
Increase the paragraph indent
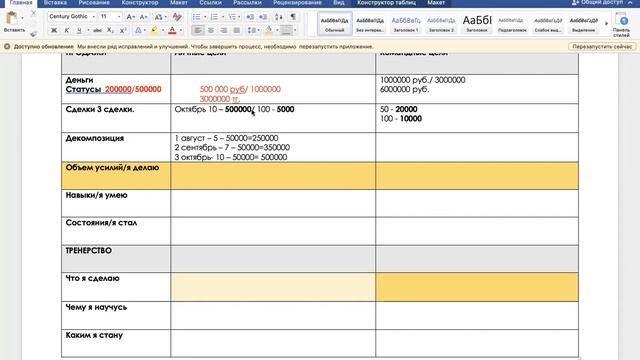tap(263, 17)
